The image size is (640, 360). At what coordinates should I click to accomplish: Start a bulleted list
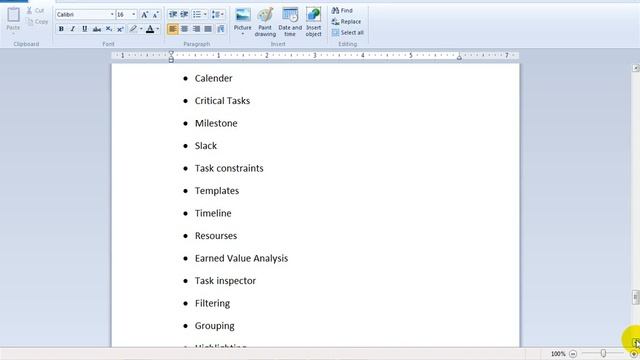pyautogui.click(x=197, y=15)
